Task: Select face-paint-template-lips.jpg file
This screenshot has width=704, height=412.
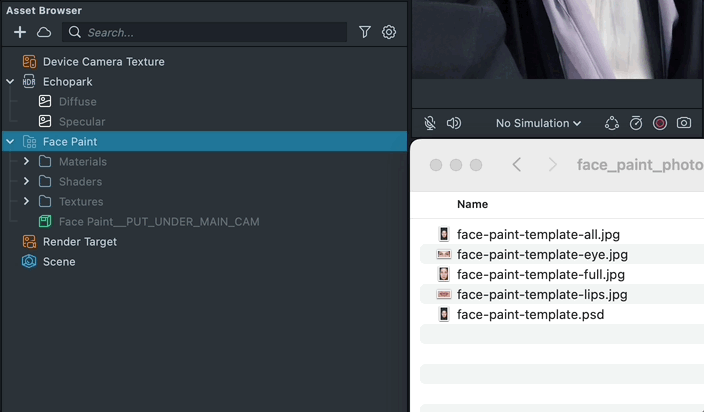Action: pos(541,294)
